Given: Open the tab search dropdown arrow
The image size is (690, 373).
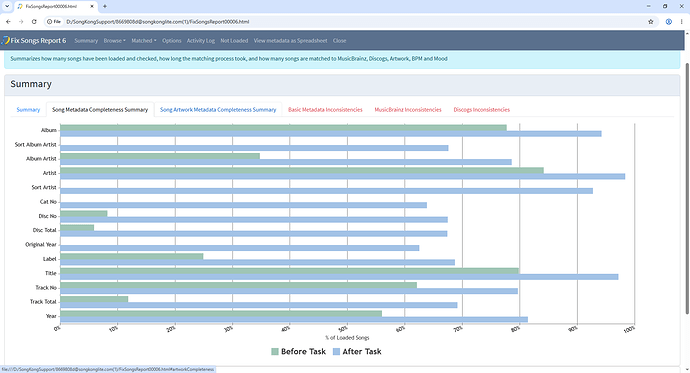Looking at the screenshot, I should pos(7,6).
